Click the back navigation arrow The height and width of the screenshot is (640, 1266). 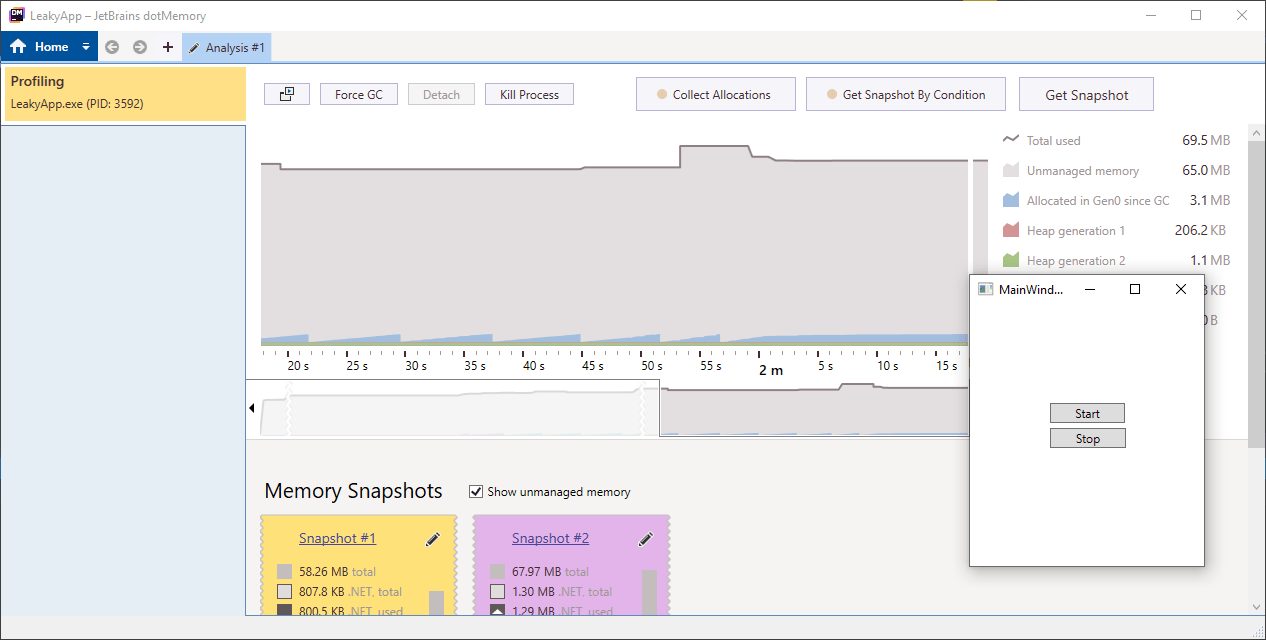pyautogui.click(x=111, y=46)
